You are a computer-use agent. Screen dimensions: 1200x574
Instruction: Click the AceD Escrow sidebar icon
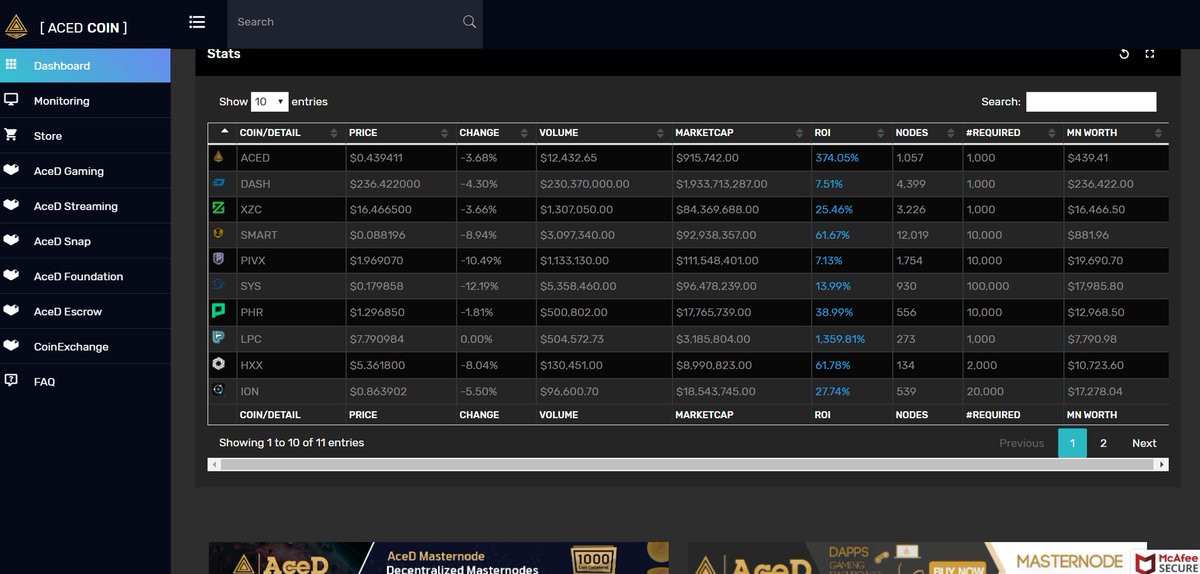[11, 310]
